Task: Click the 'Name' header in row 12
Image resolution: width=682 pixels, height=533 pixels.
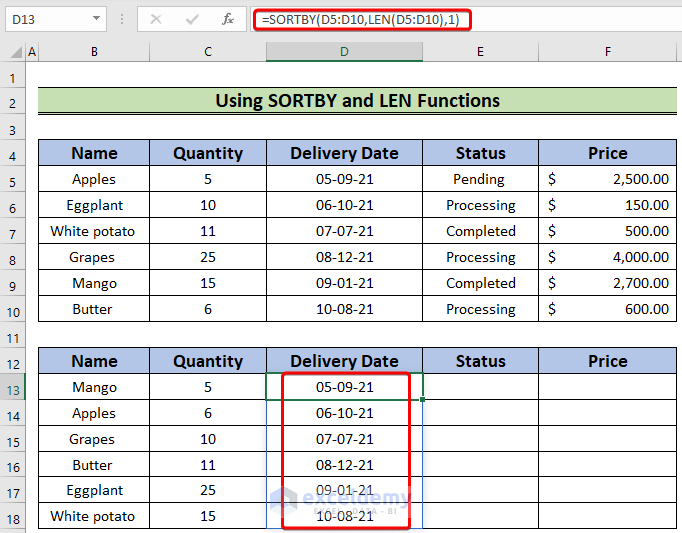Action: click(94, 361)
